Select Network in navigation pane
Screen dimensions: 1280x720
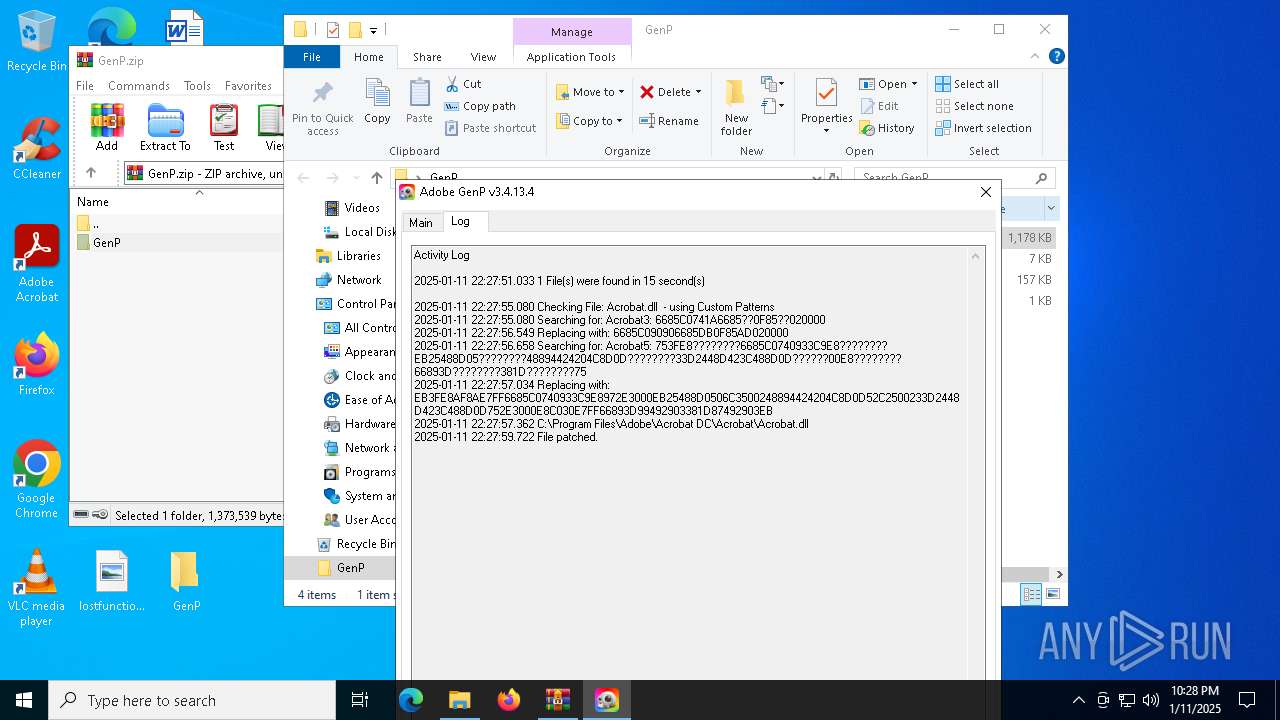click(x=349, y=280)
